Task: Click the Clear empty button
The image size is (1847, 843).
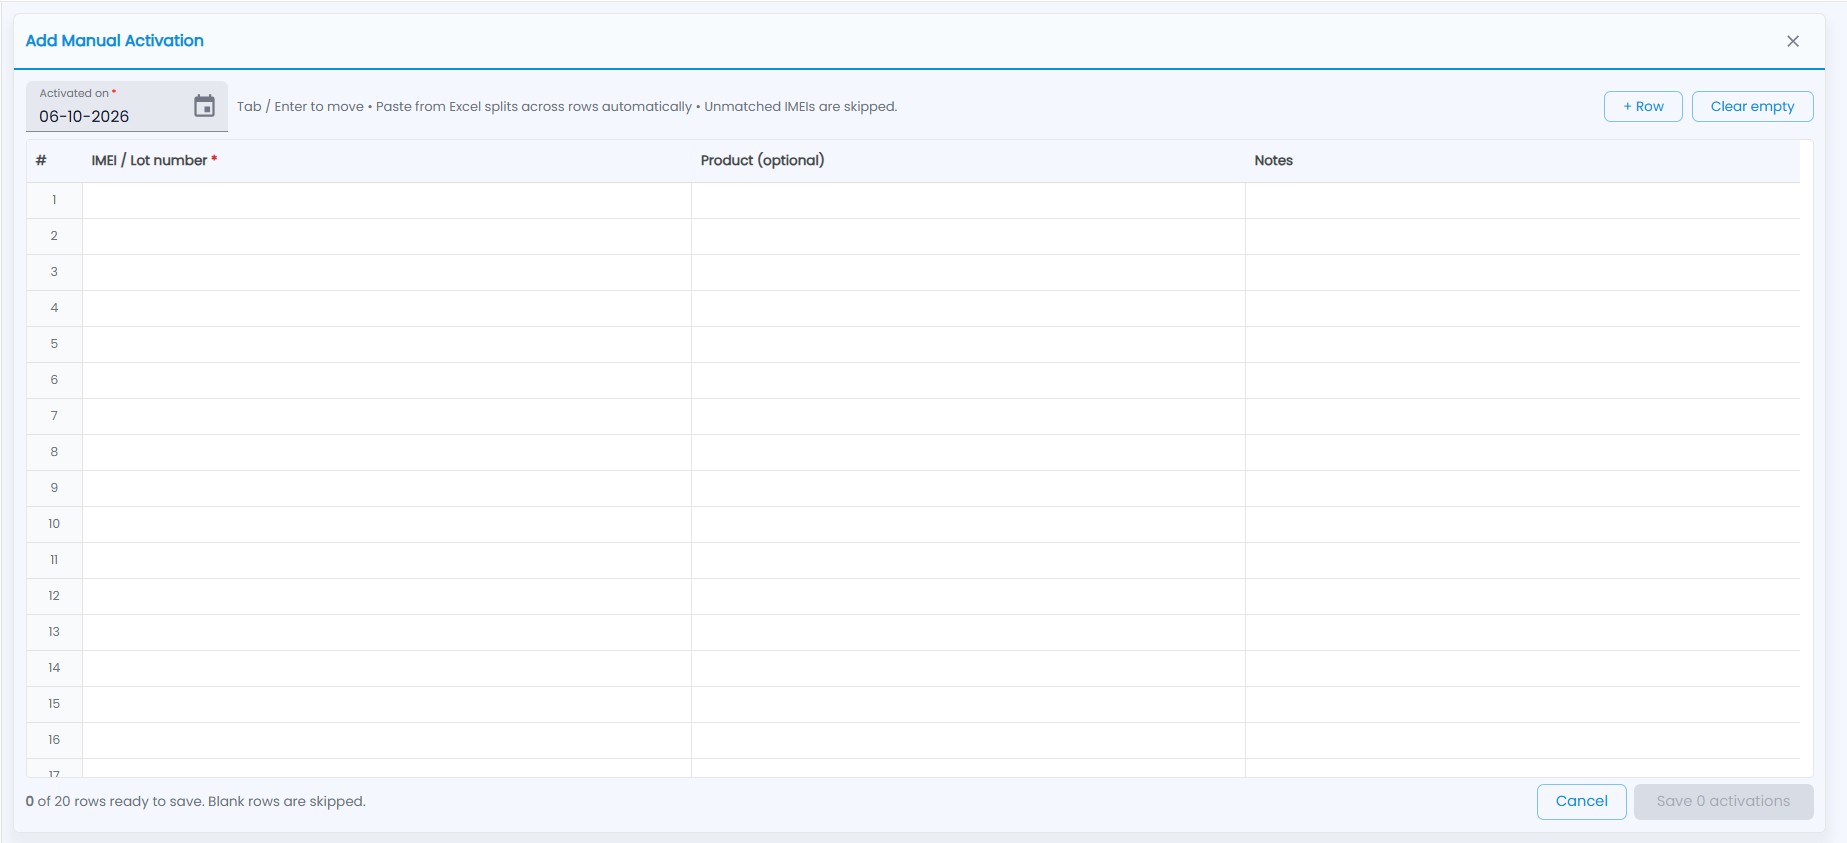Action: point(1752,106)
